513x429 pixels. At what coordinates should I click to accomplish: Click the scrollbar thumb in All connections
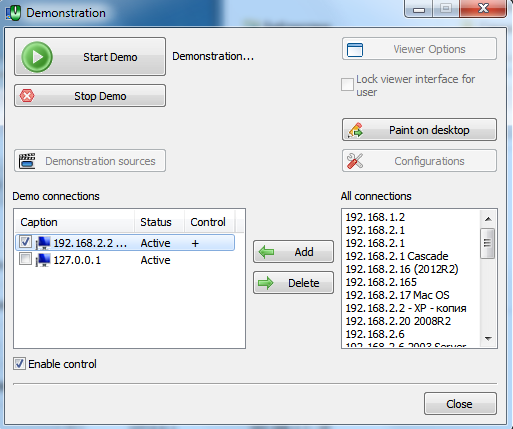(x=488, y=243)
